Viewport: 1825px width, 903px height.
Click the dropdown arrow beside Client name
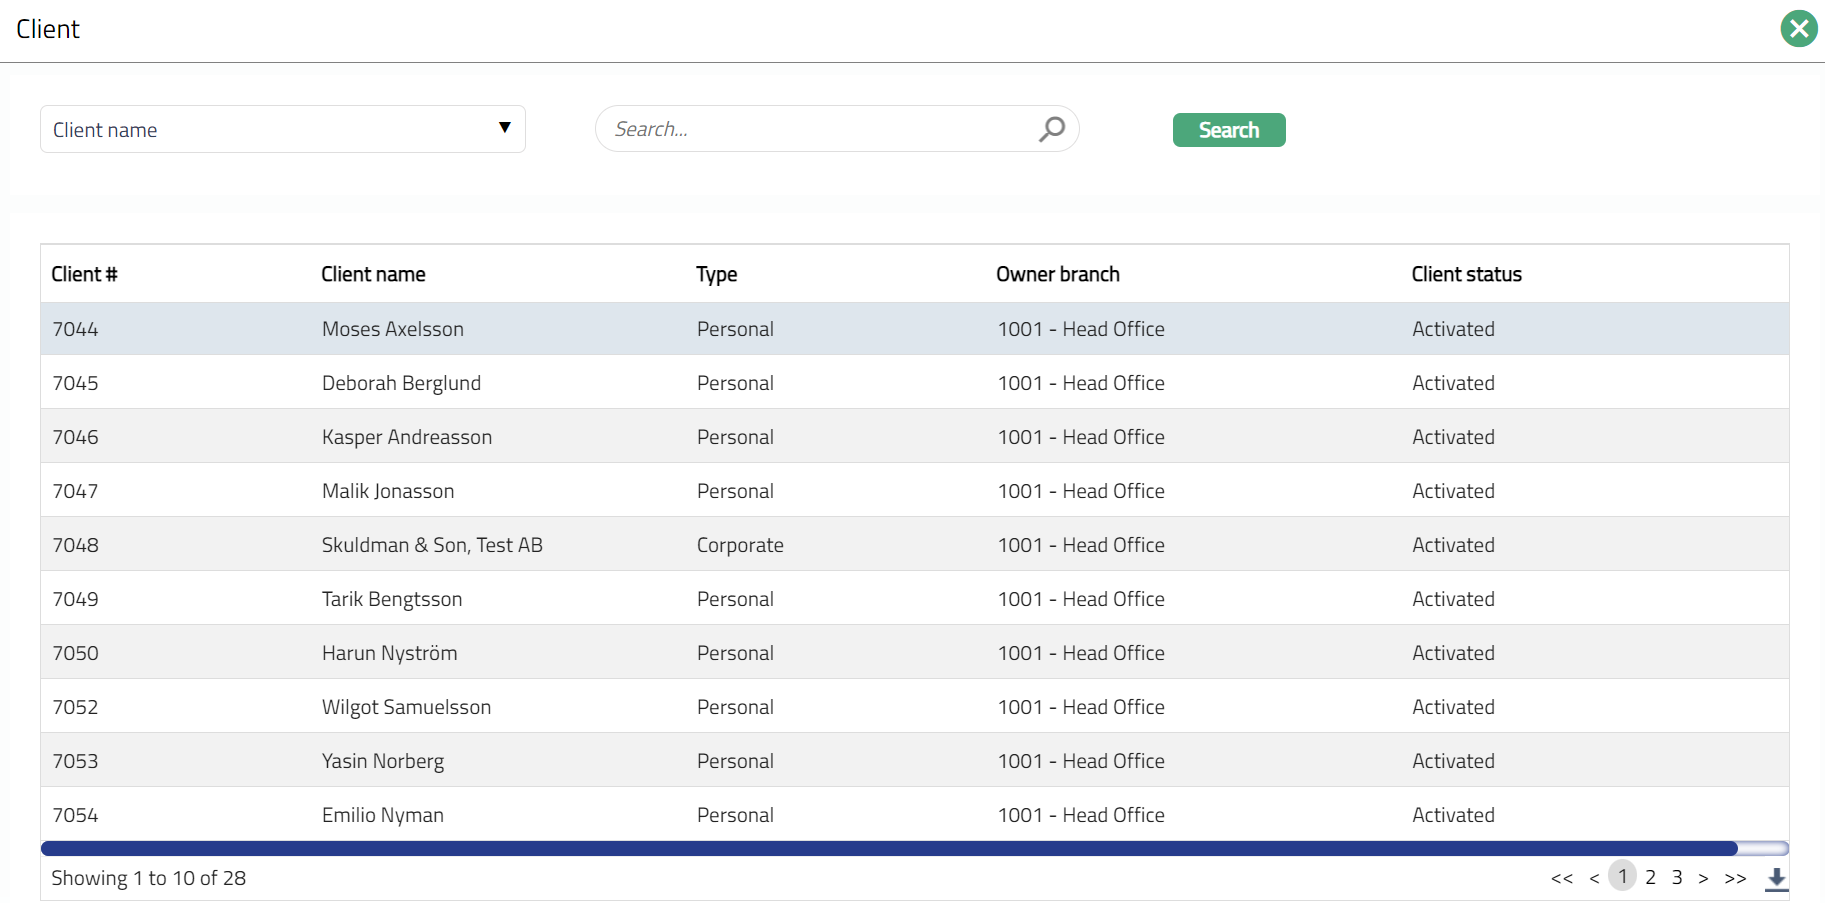(x=505, y=128)
